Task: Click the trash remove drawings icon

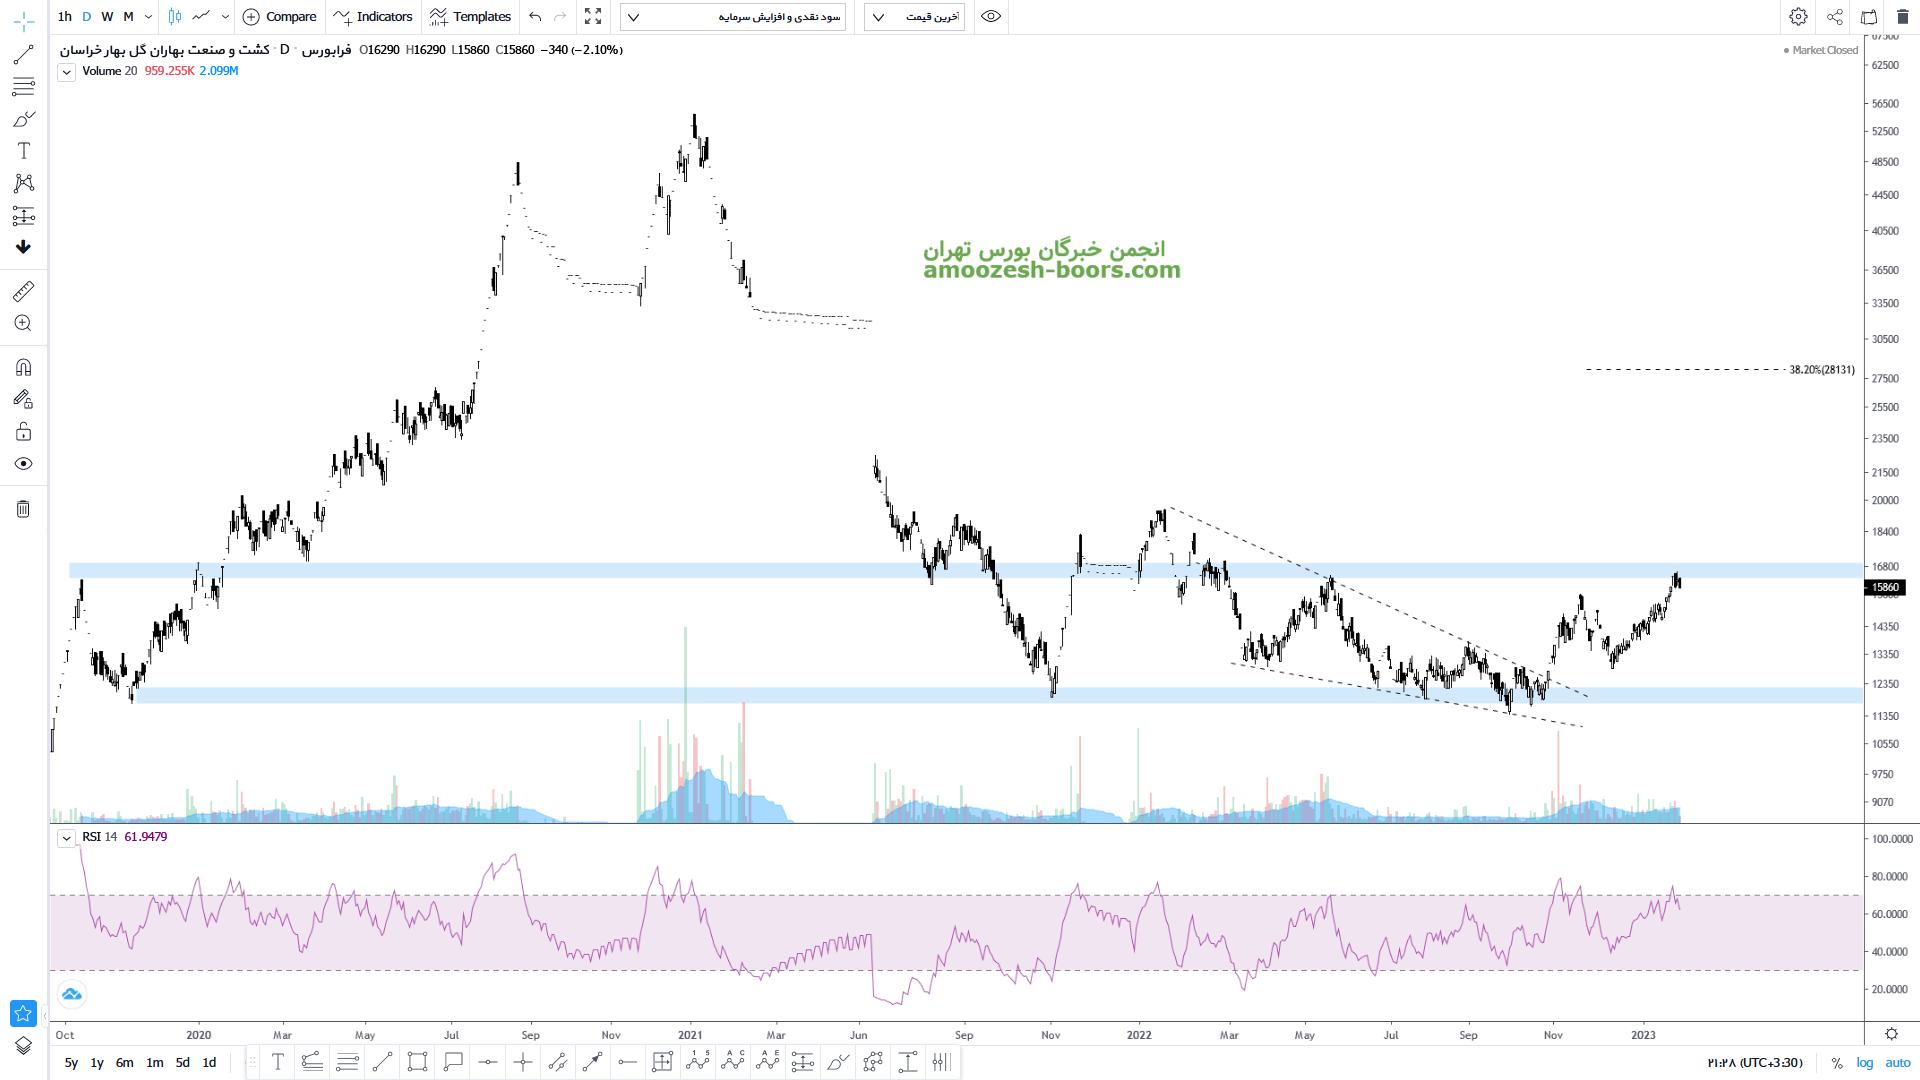Action: [23, 509]
